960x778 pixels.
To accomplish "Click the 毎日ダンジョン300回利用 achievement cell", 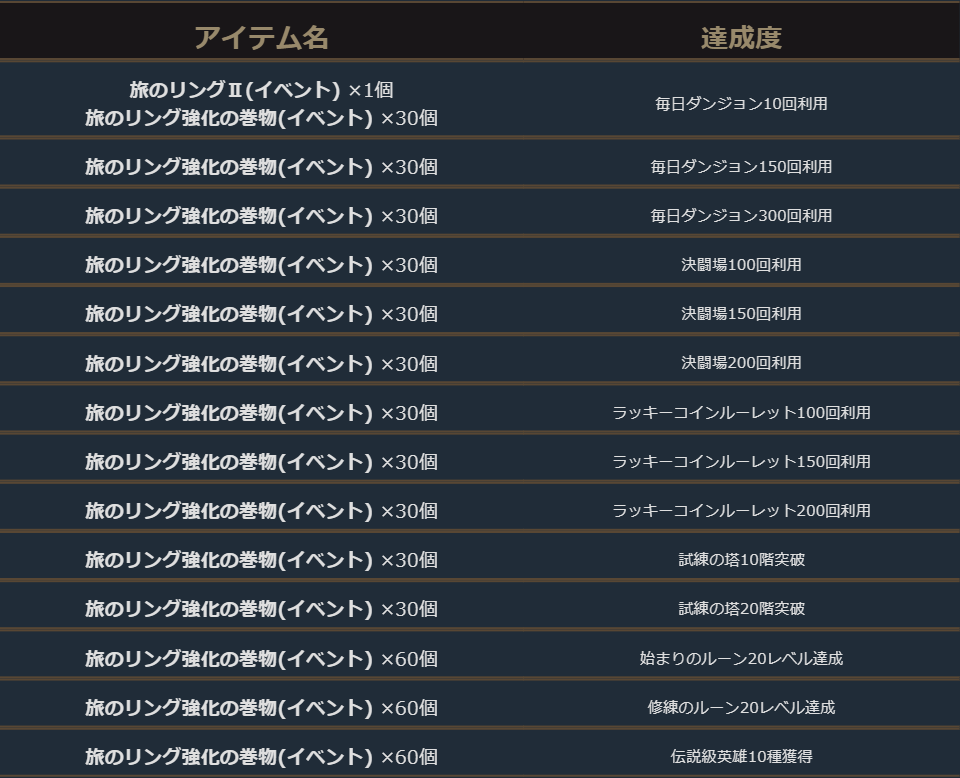I will pyautogui.click(x=741, y=216).
